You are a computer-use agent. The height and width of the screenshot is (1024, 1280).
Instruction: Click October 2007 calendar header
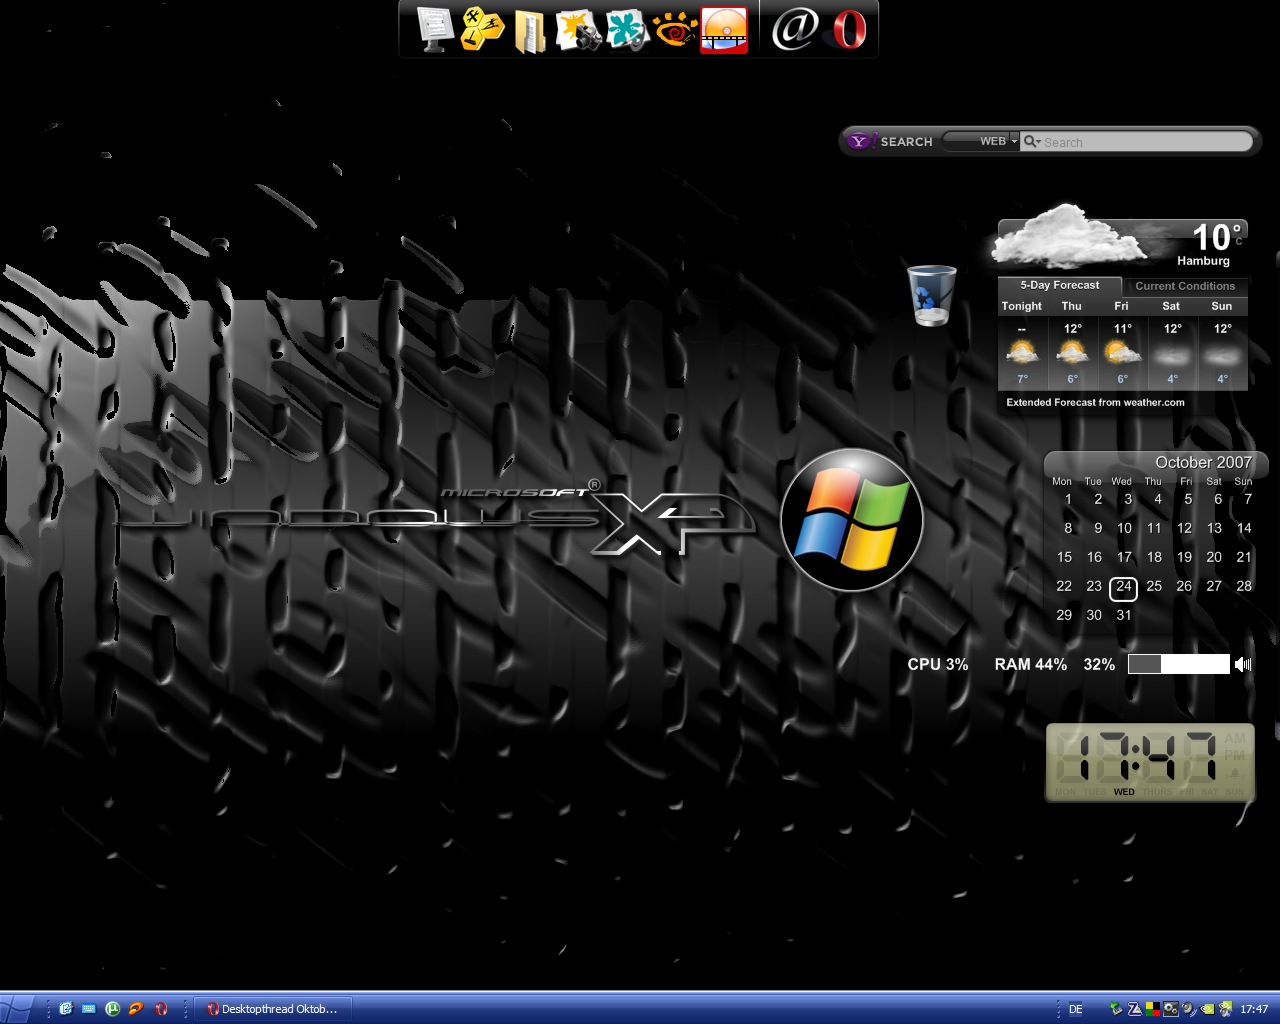click(1203, 462)
